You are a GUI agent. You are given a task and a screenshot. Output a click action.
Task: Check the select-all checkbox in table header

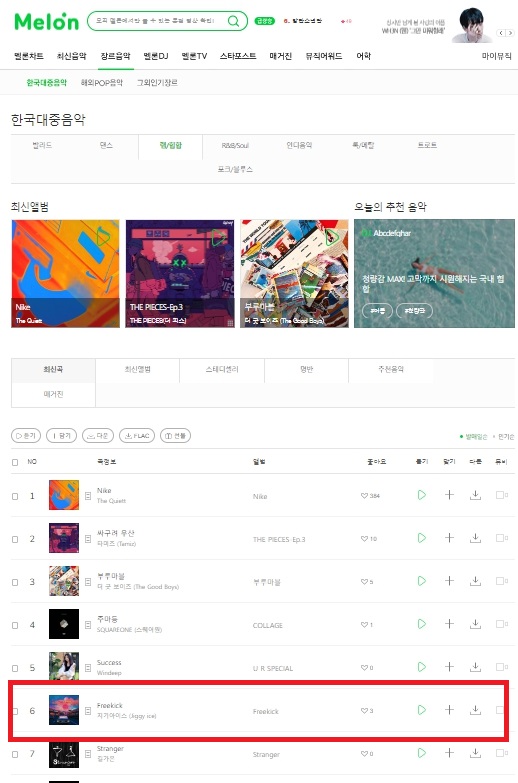point(15,462)
